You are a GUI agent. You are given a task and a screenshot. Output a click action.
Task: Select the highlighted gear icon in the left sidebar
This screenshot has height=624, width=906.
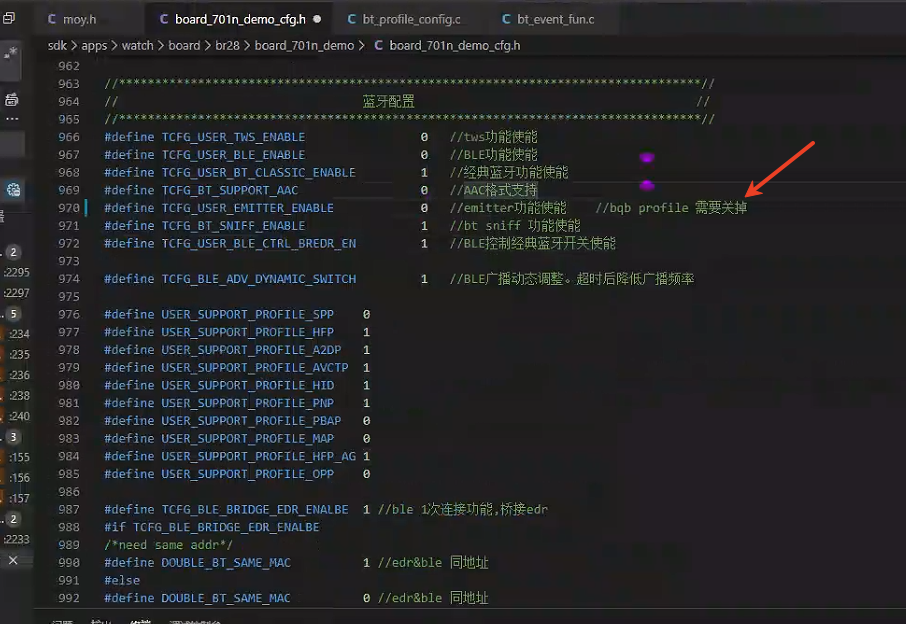[x=13, y=190]
